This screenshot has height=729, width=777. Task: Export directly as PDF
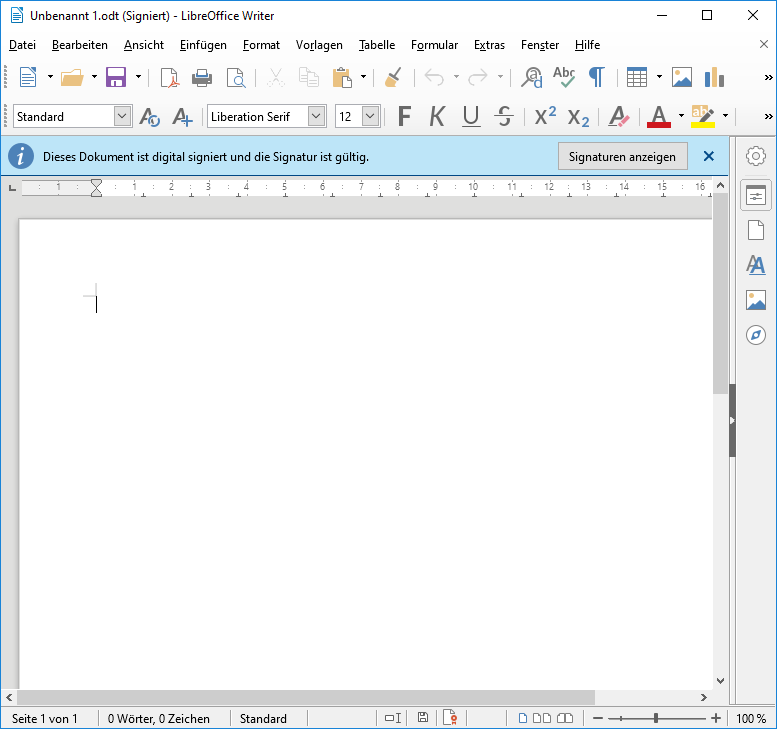tap(169, 78)
